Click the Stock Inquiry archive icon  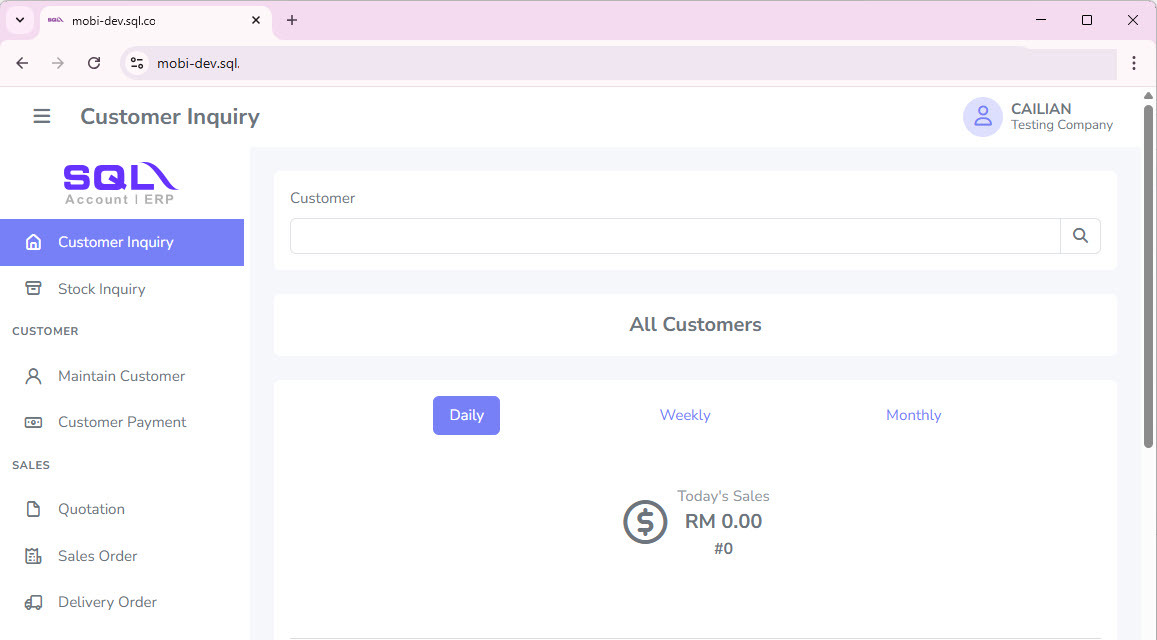point(33,289)
